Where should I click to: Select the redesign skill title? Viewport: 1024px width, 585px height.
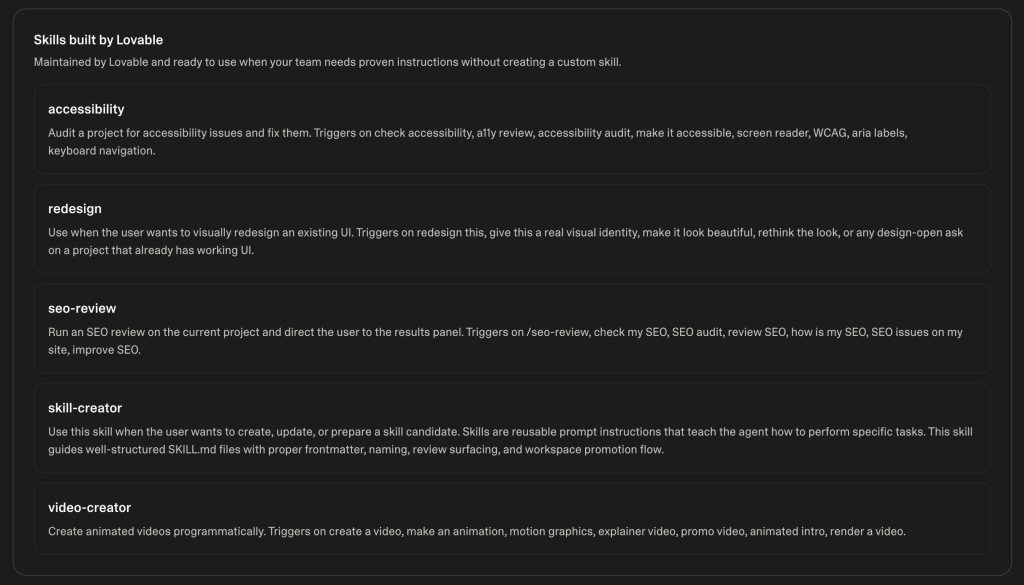pyautogui.click(x=74, y=209)
